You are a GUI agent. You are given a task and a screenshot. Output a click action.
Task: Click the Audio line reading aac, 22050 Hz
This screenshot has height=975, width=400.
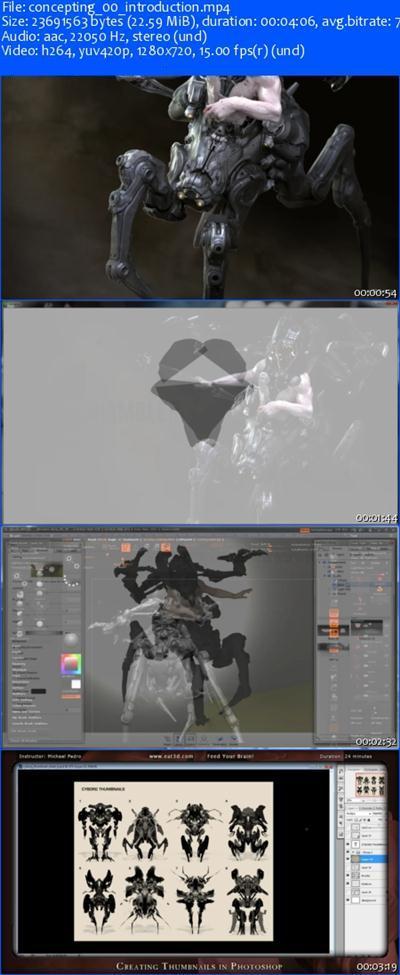[x=104, y=37]
